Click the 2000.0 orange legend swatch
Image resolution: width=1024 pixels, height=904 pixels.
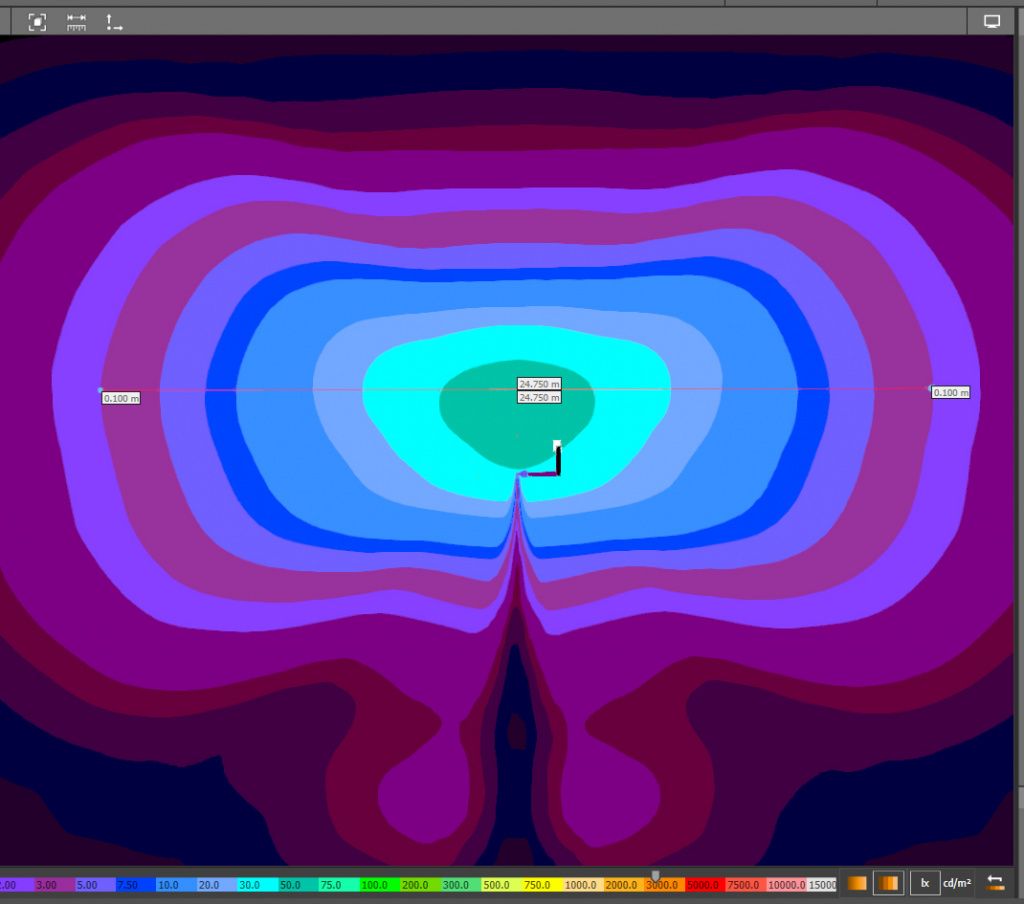624,884
